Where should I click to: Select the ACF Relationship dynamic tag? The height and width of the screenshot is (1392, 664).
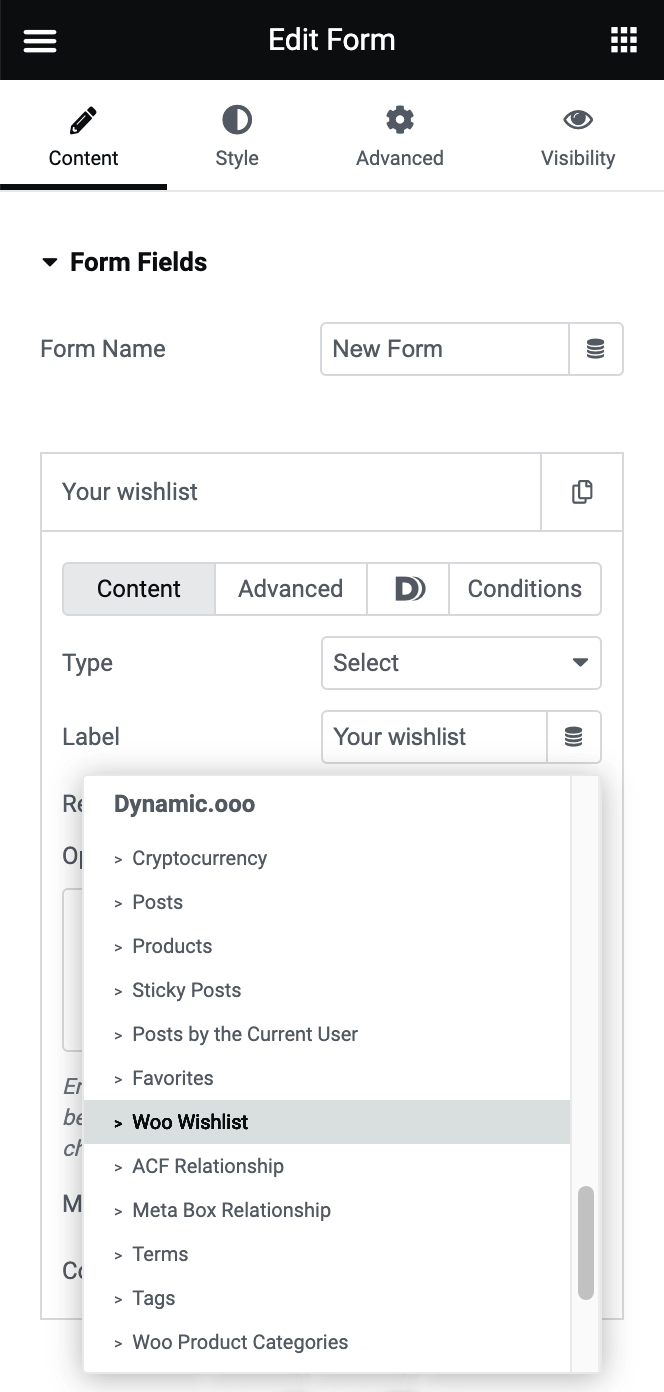208,1166
